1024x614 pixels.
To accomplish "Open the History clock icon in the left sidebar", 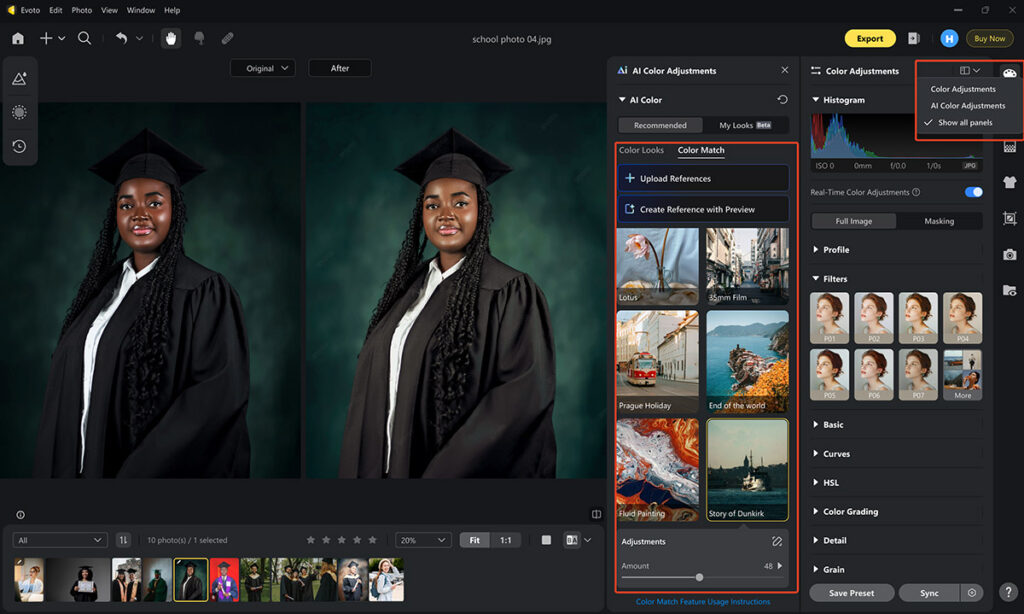I will [x=20, y=146].
